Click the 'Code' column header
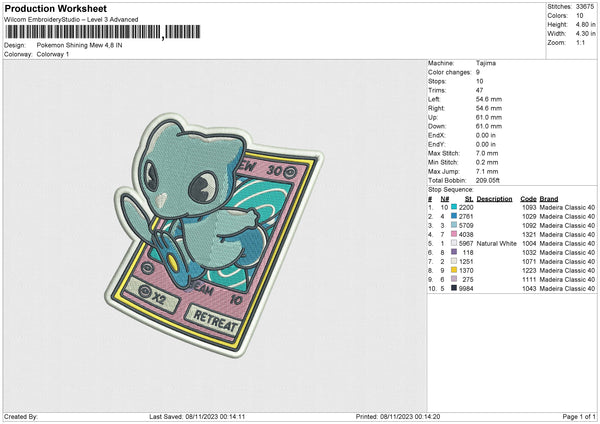Viewport: 600px width, 424px height. click(x=528, y=198)
